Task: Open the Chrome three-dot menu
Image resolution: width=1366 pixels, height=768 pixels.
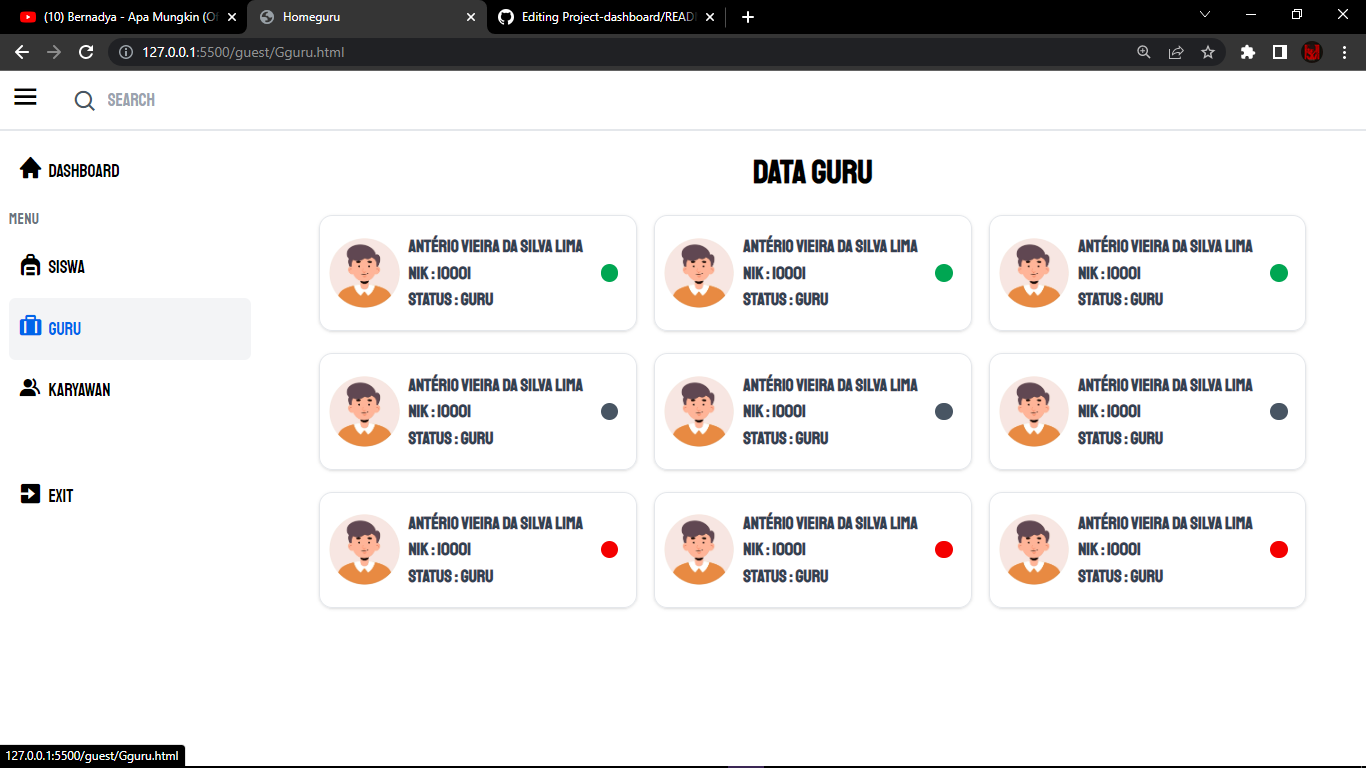Action: (x=1344, y=52)
